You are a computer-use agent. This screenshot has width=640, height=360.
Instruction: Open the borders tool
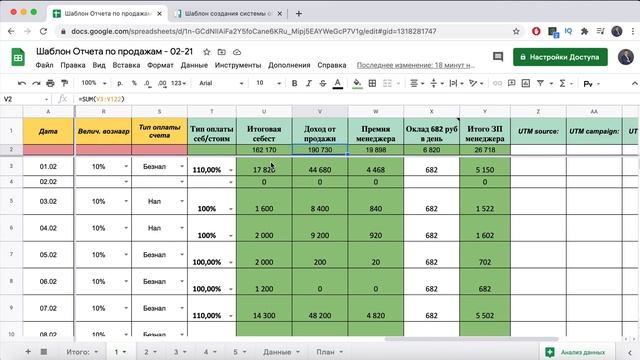(372, 83)
